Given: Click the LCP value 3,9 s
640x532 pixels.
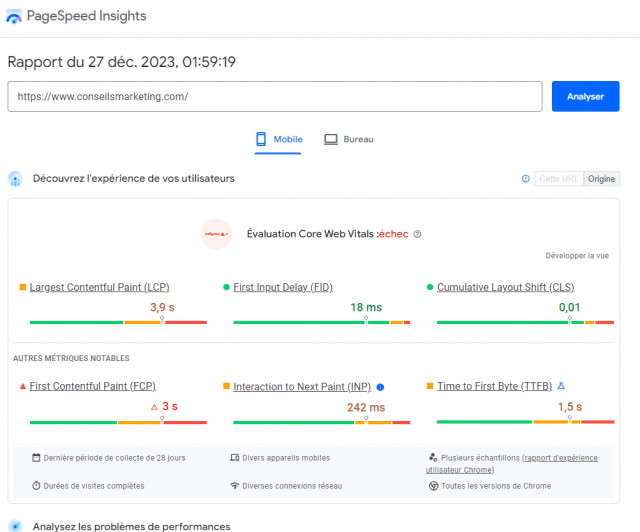Looking at the screenshot, I should (162, 307).
